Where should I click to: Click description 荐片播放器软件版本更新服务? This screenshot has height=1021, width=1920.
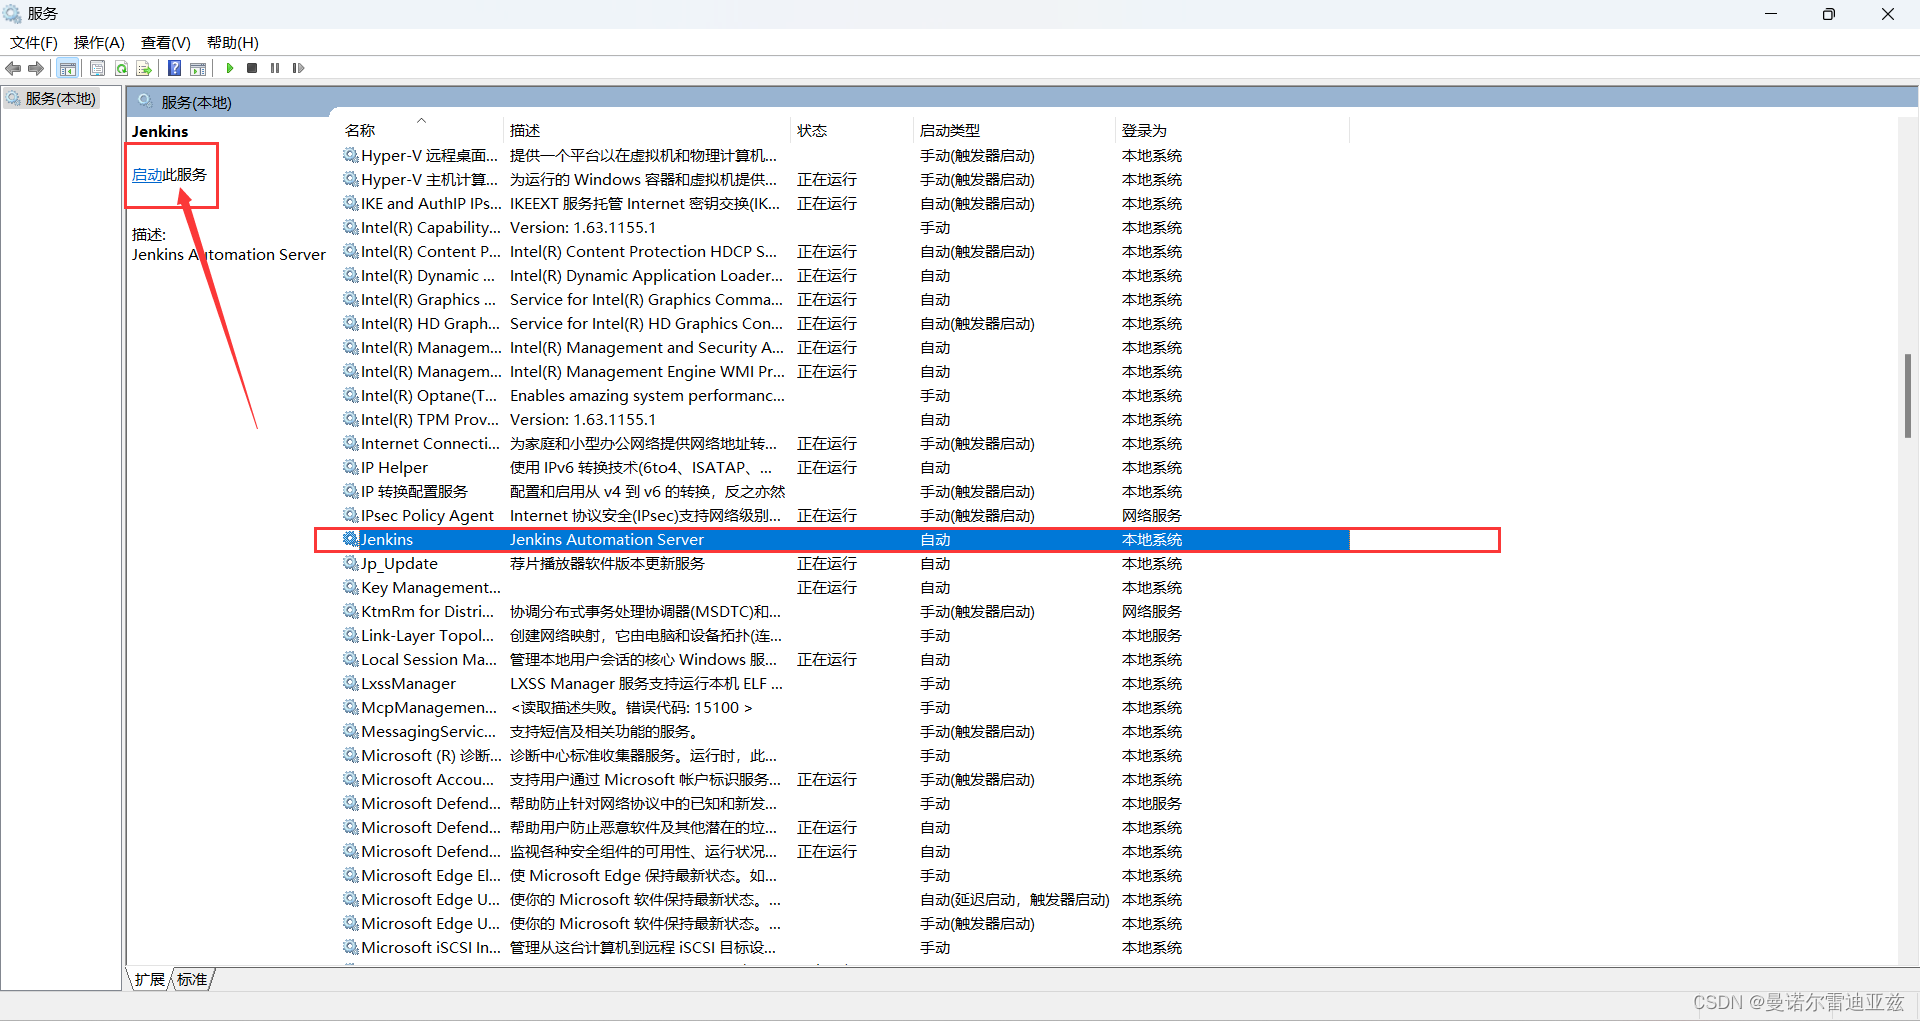pyautogui.click(x=607, y=563)
